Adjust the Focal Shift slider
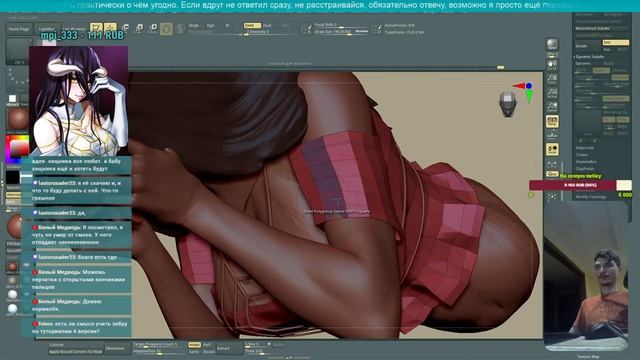Screen dimensions: 640x360 [340, 25]
